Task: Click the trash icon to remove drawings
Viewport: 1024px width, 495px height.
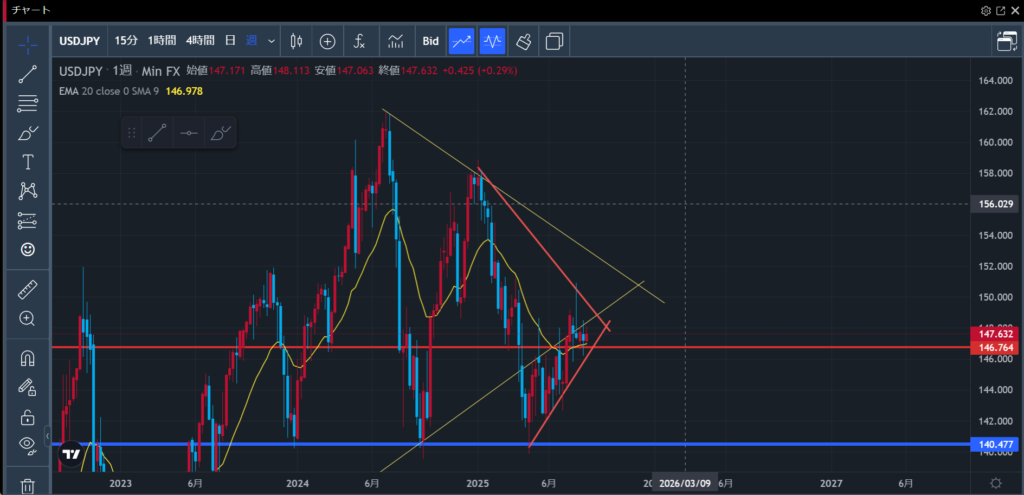Action: point(27,486)
